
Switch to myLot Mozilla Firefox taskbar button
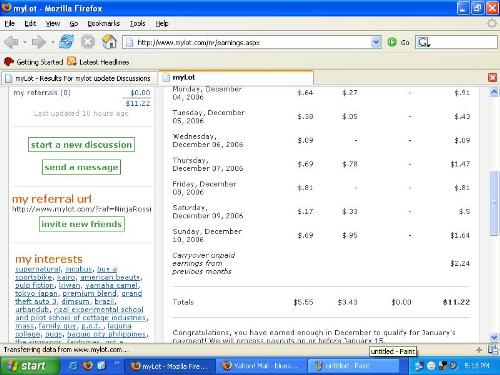tap(170, 366)
